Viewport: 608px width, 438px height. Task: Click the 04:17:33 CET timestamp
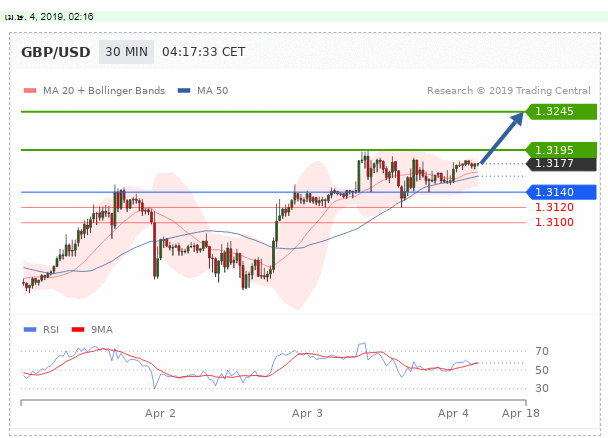click(204, 52)
